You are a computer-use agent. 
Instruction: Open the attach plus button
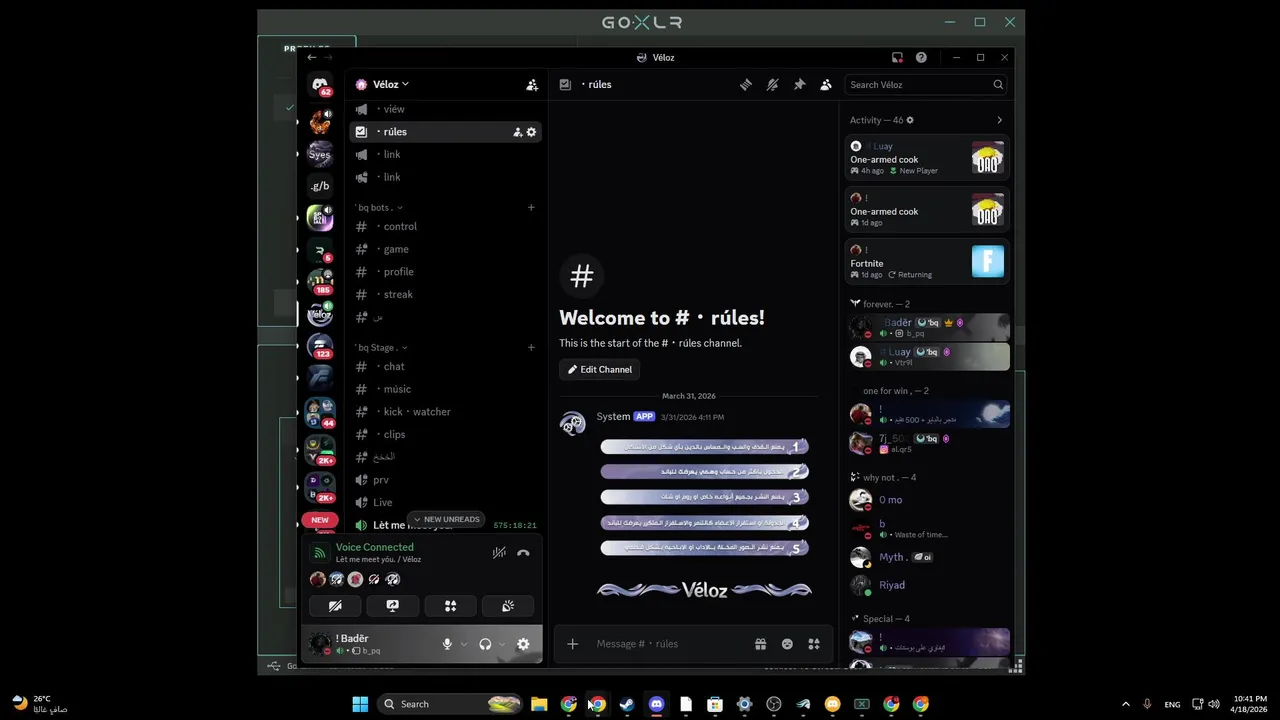click(573, 644)
